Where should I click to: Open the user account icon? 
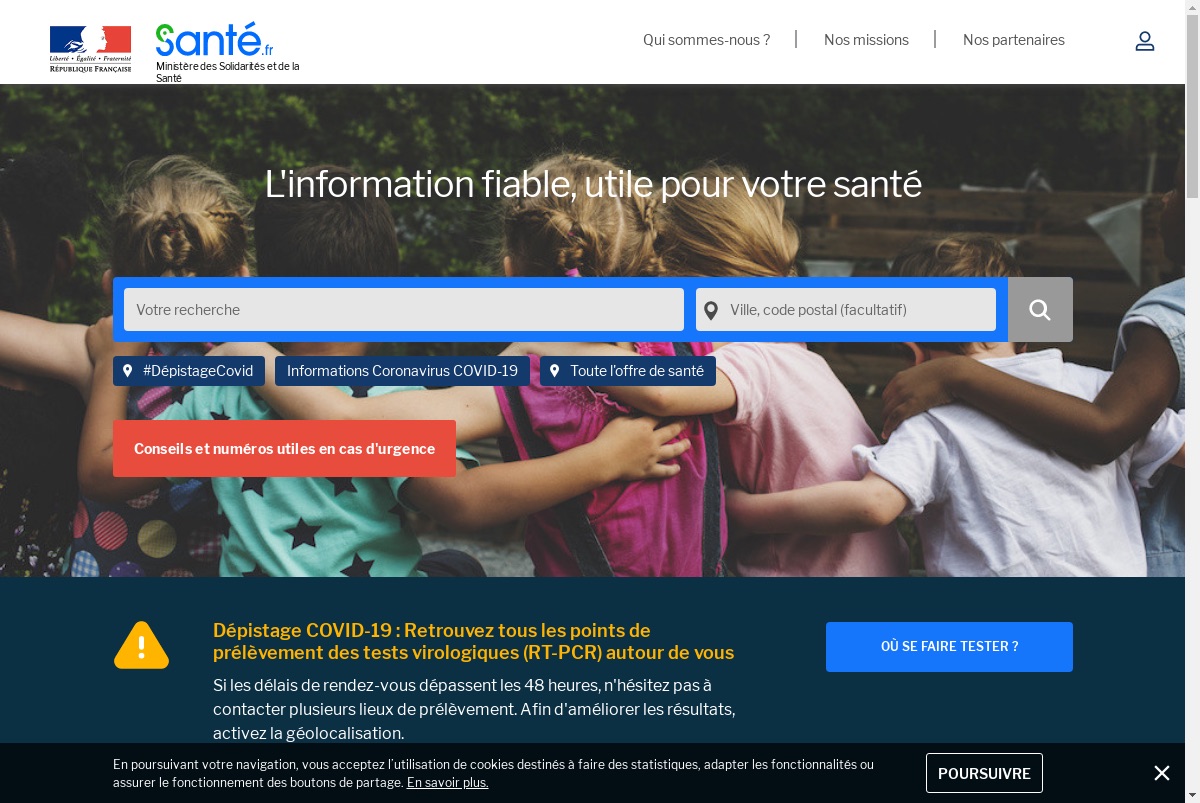1145,41
